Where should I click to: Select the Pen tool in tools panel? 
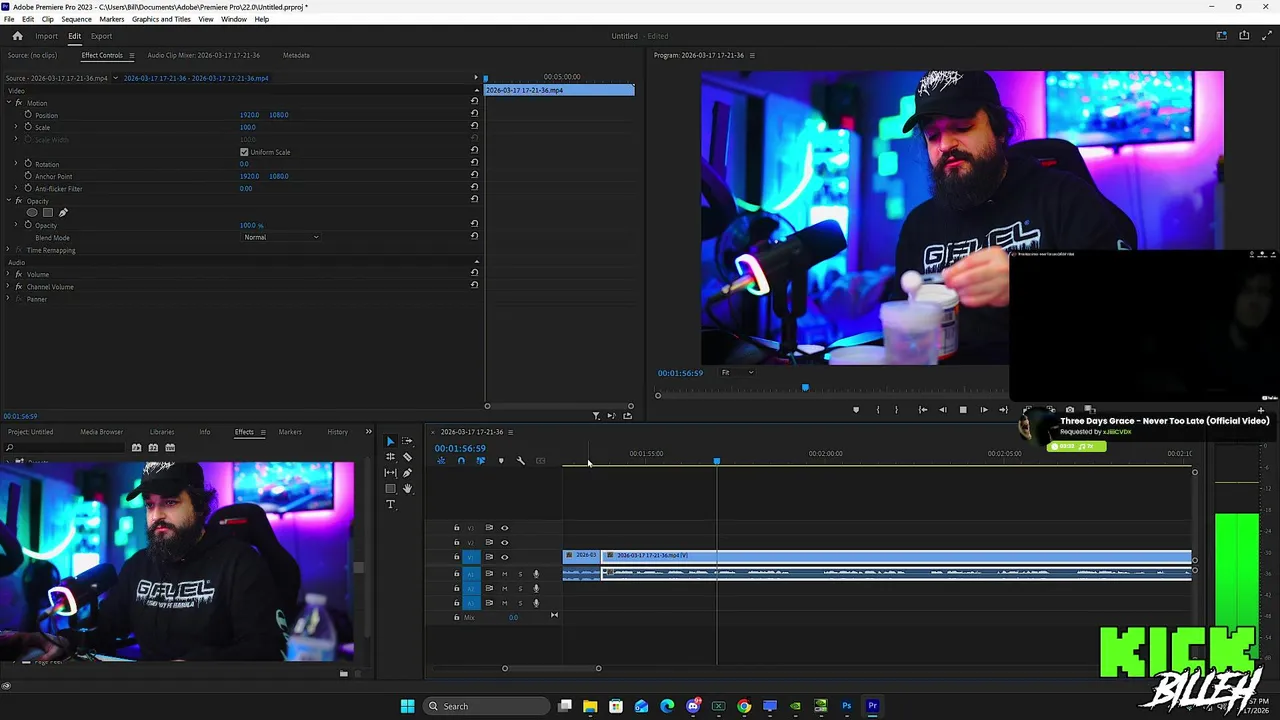[x=407, y=473]
